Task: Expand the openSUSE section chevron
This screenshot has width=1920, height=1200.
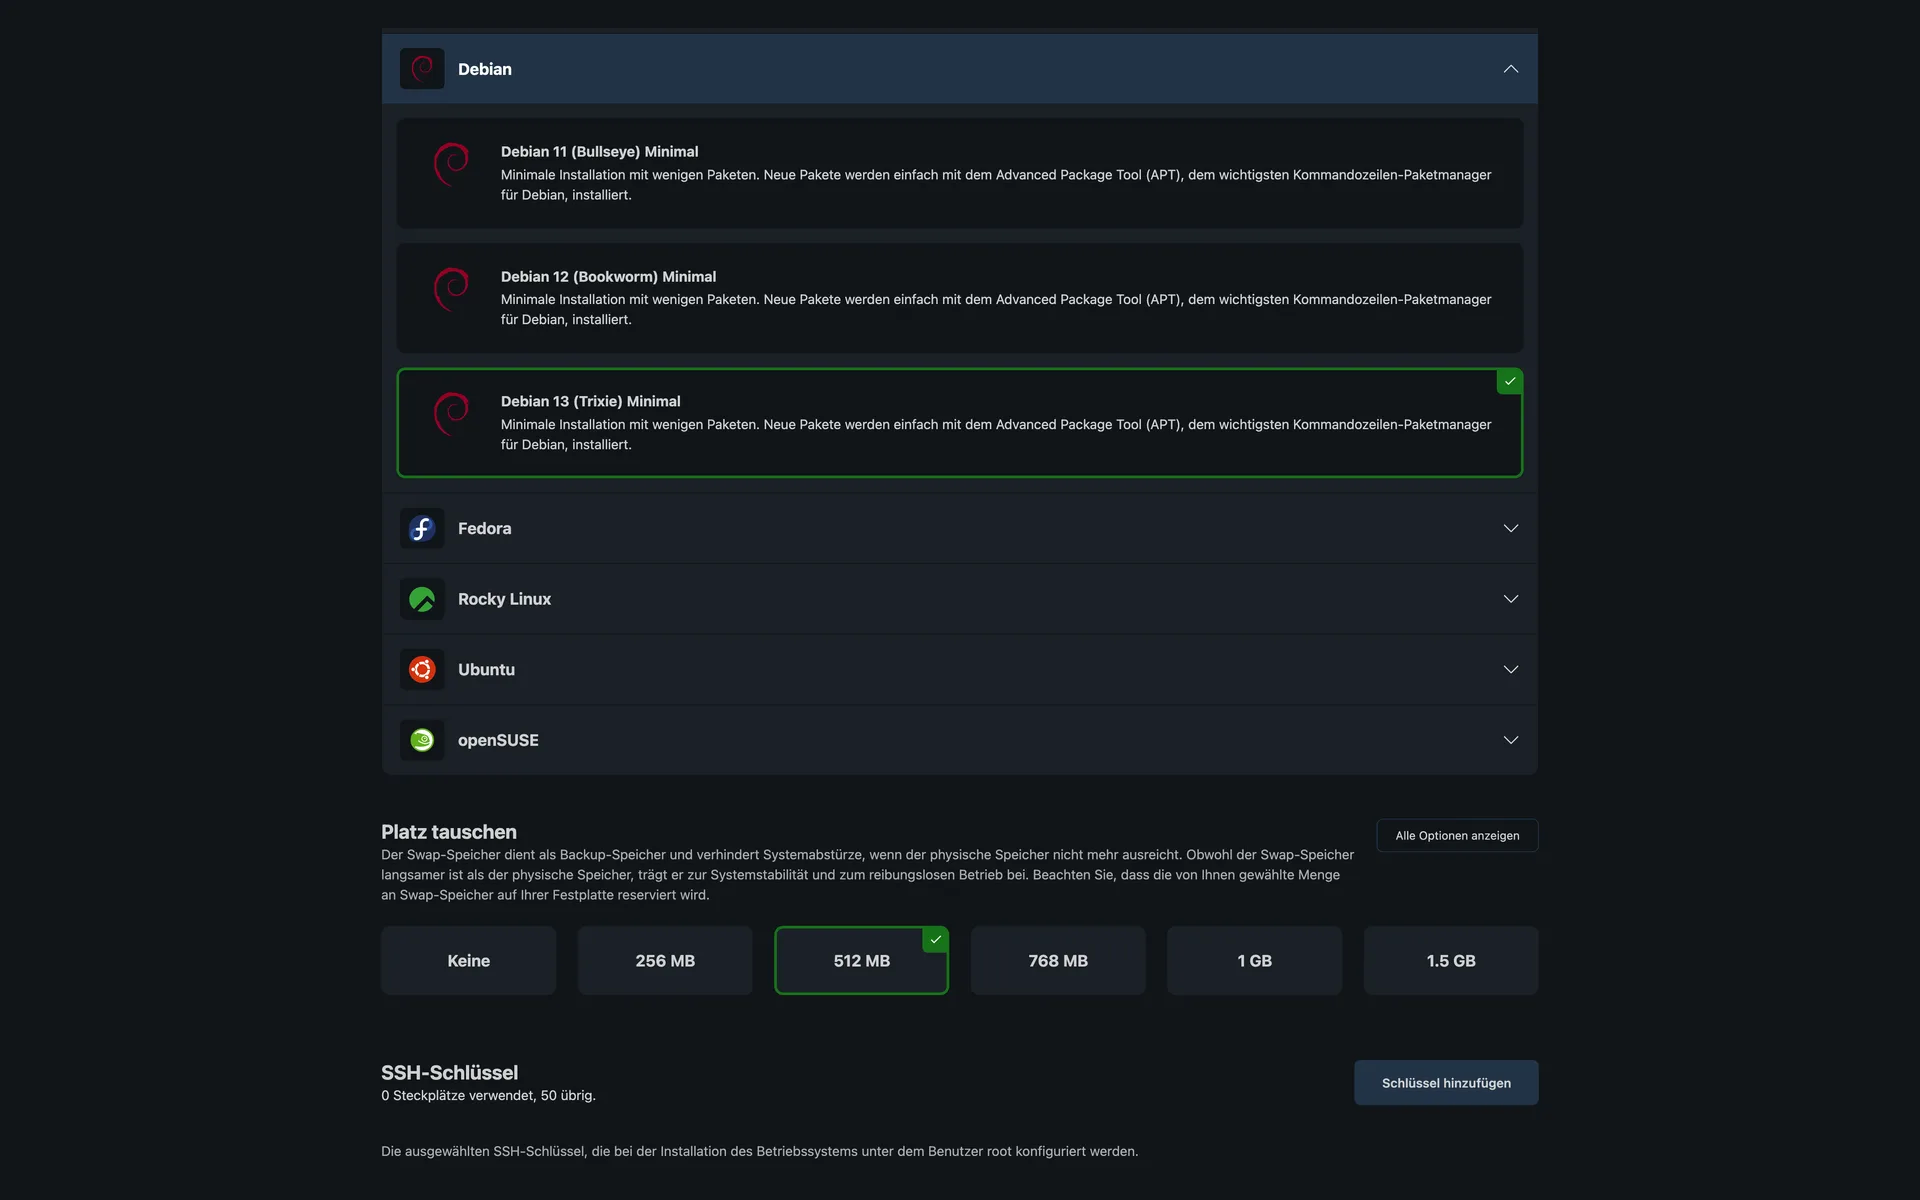Action: pyautogui.click(x=1511, y=740)
